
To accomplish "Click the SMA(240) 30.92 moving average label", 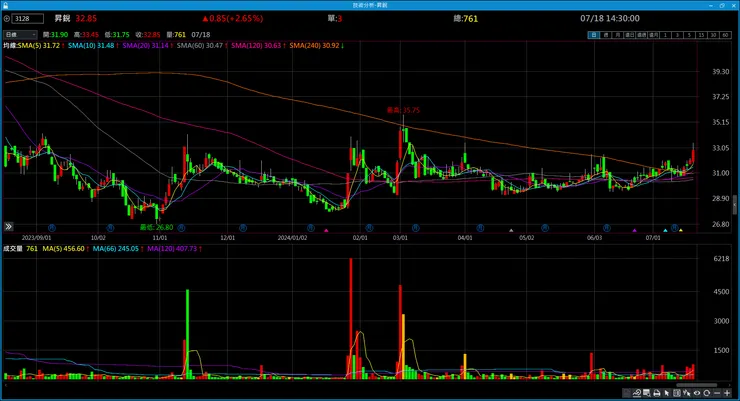I will (316, 45).
